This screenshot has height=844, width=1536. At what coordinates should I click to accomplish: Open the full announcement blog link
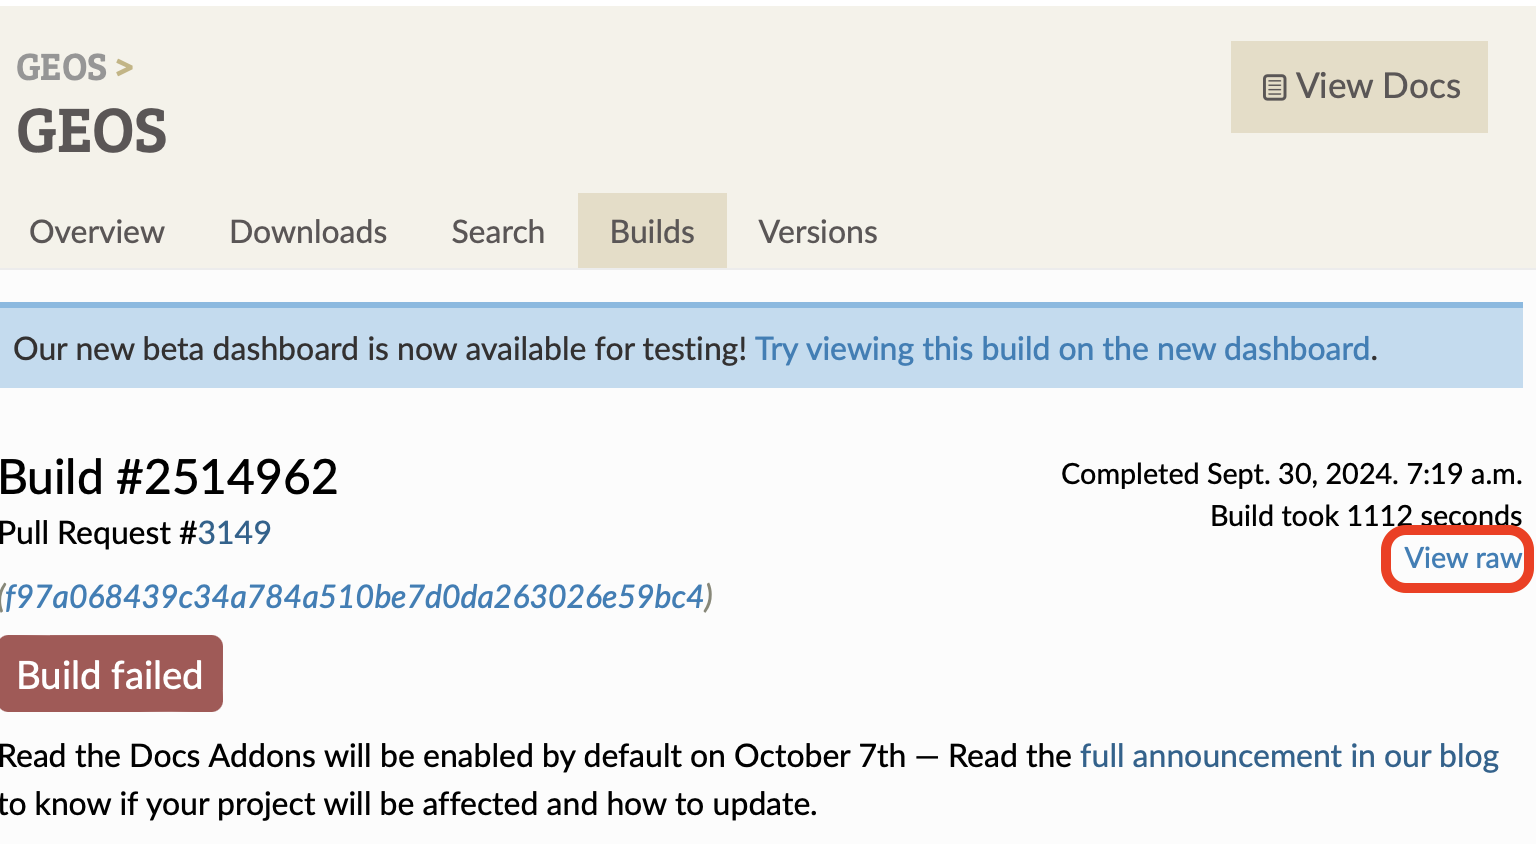[x=1289, y=756]
